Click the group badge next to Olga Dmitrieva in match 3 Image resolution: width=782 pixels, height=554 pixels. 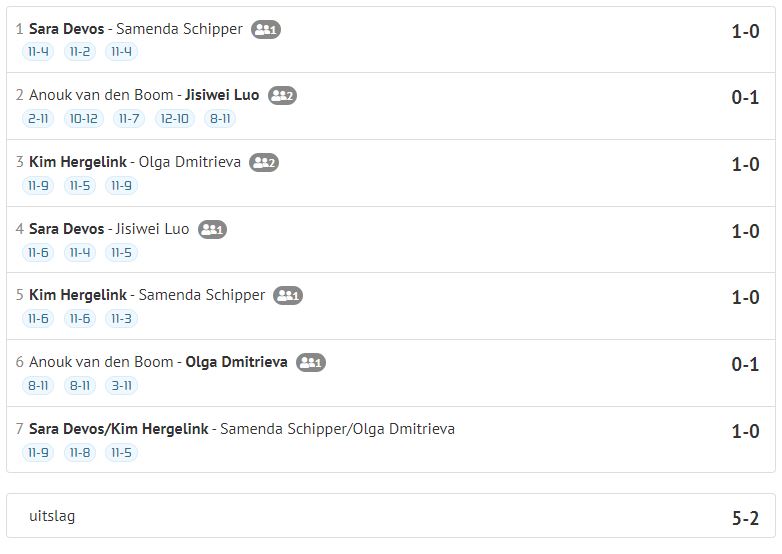tap(264, 162)
